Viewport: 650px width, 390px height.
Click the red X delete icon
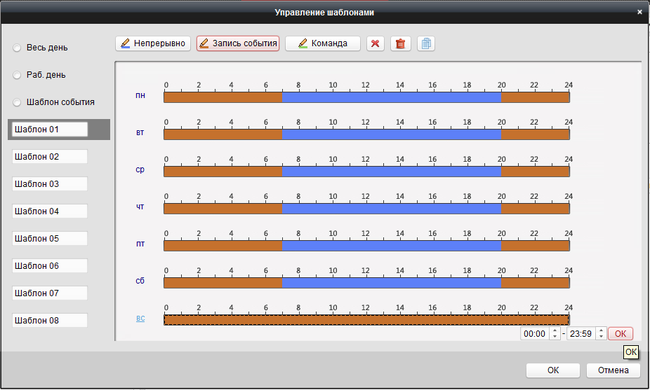[x=375, y=44]
